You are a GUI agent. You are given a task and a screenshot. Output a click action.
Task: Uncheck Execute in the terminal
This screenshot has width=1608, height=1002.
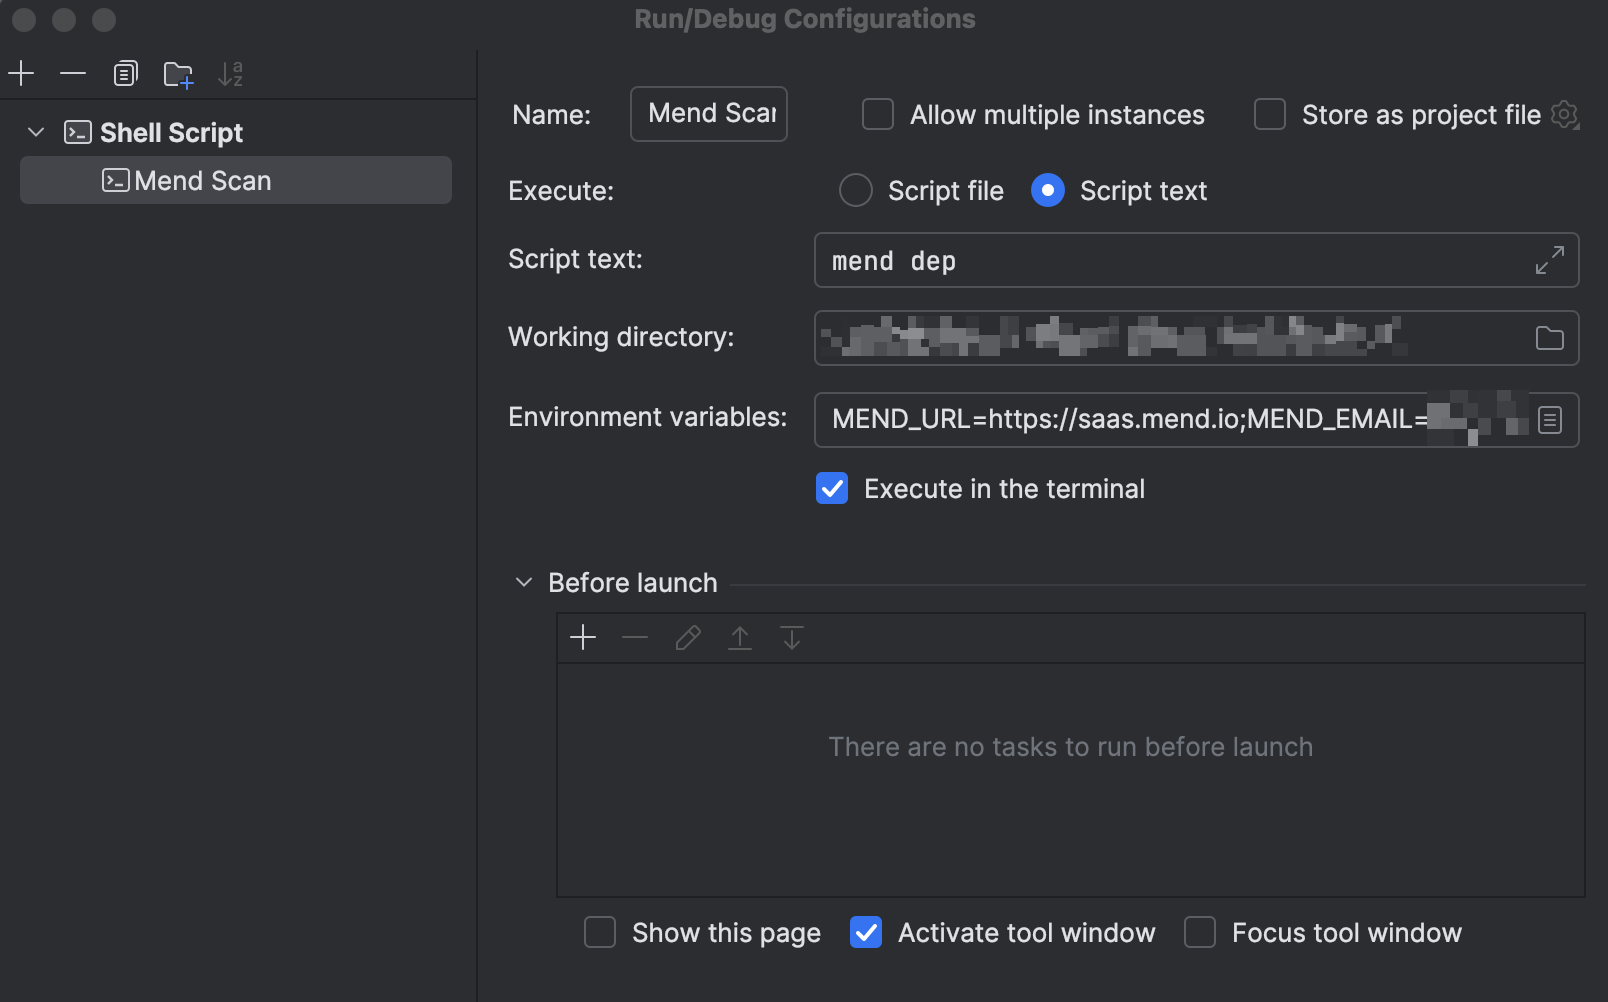pyautogui.click(x=831, y=488)
